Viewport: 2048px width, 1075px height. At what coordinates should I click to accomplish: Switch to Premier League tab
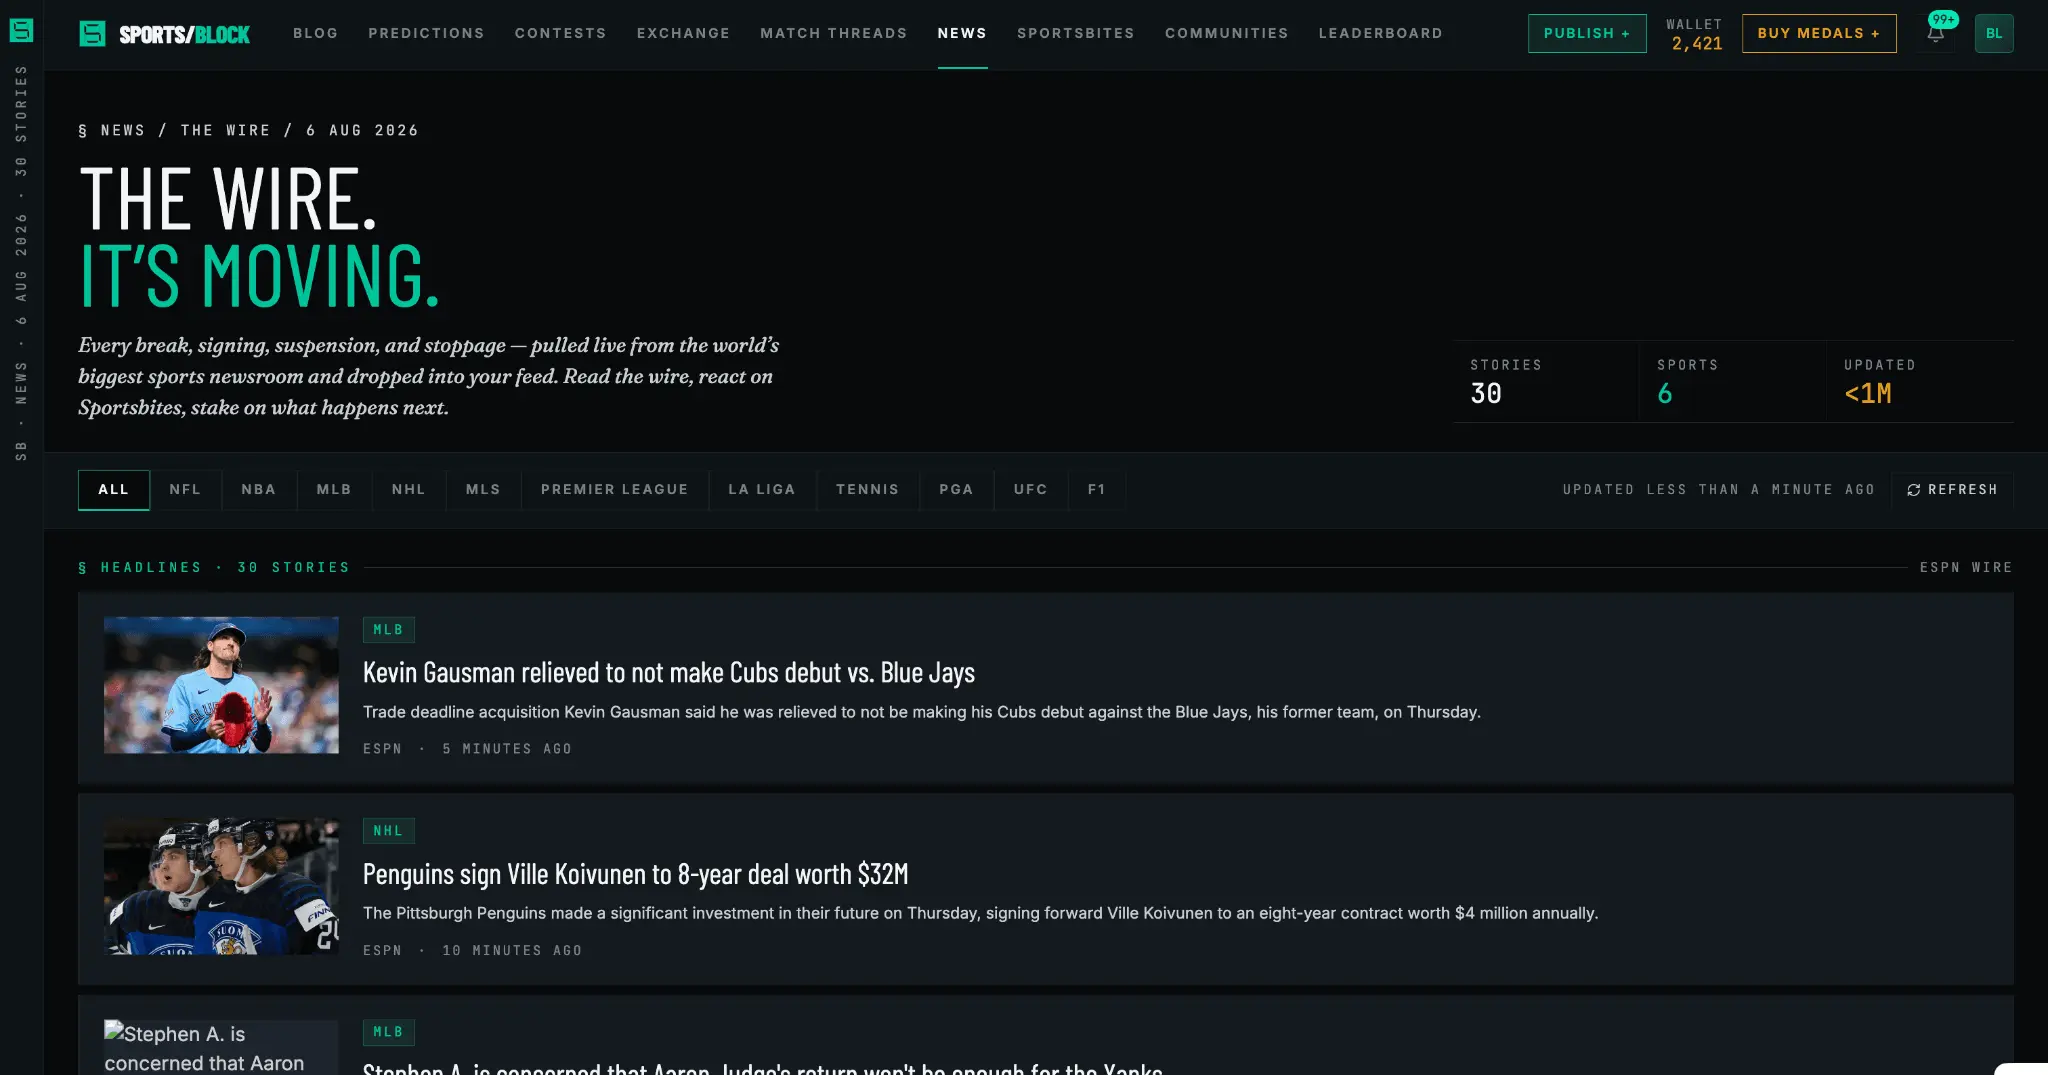coord(615,490)
